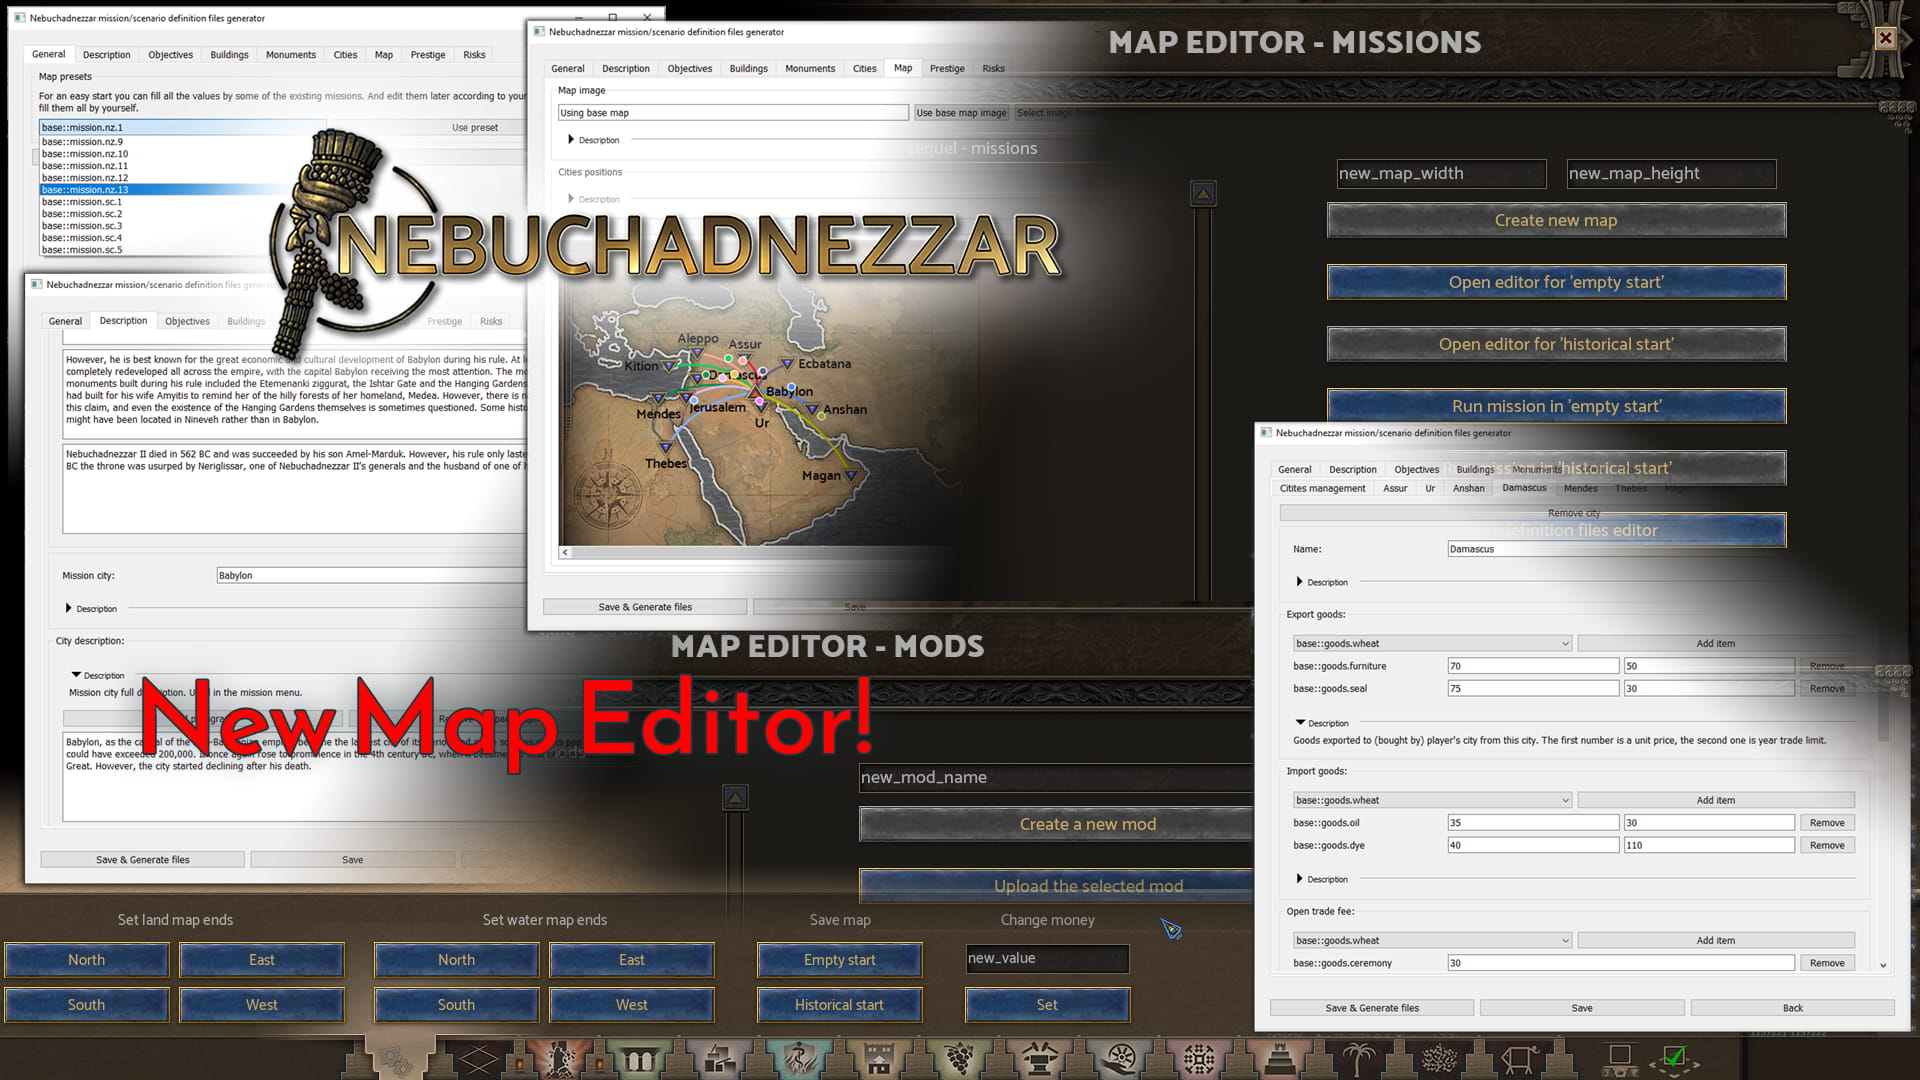Expand Description under Name in Damascus window
Image resolution: width=1920 pixels, height=1080 pixels.
pyautogui.click(x=1321, y=582)
